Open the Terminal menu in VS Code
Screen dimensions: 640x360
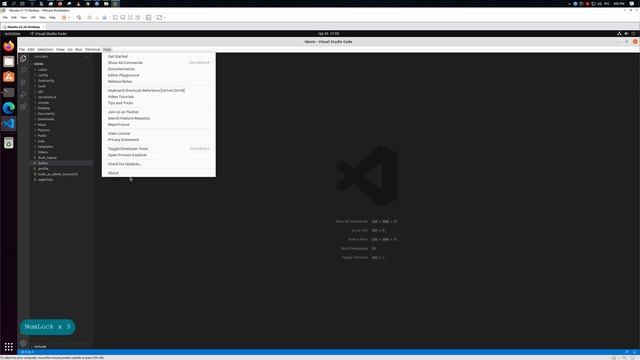(x=92, y=49)
